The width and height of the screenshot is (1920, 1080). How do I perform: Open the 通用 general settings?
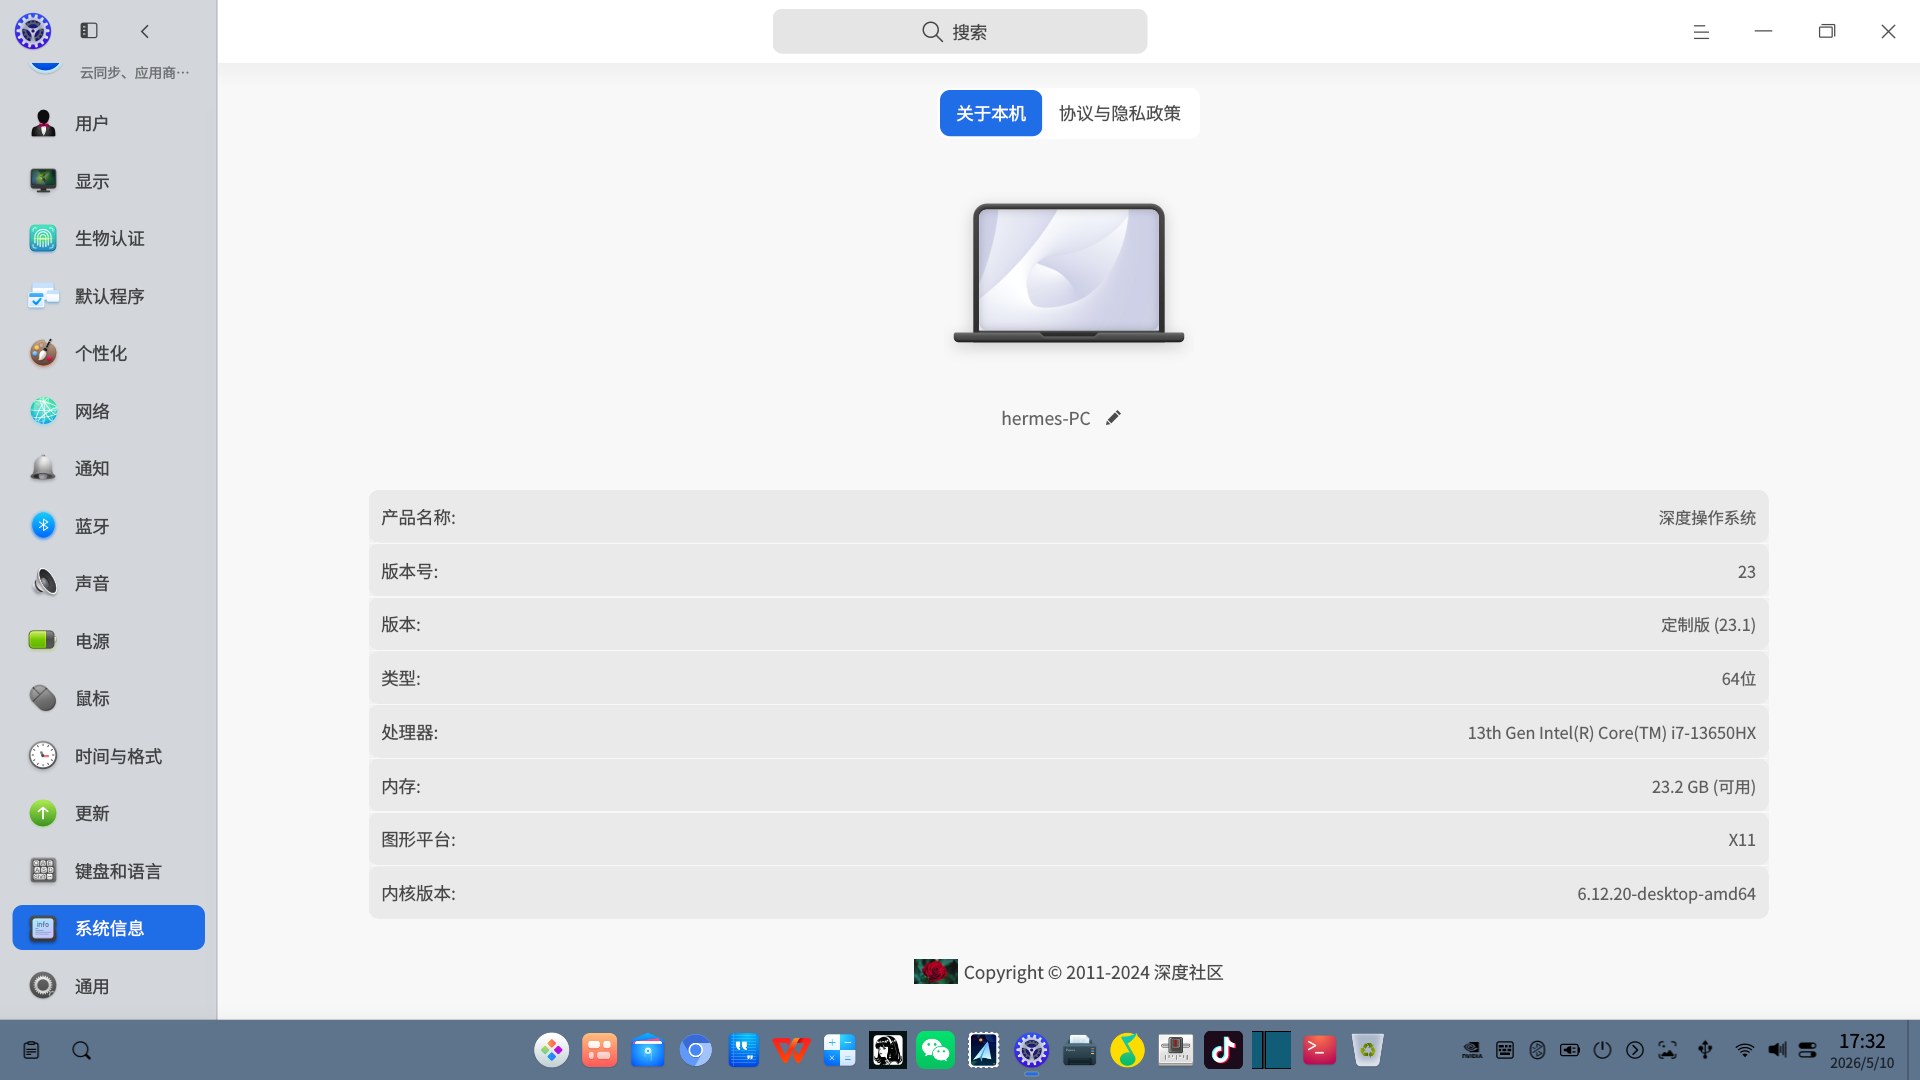click(x=108, y=986)
